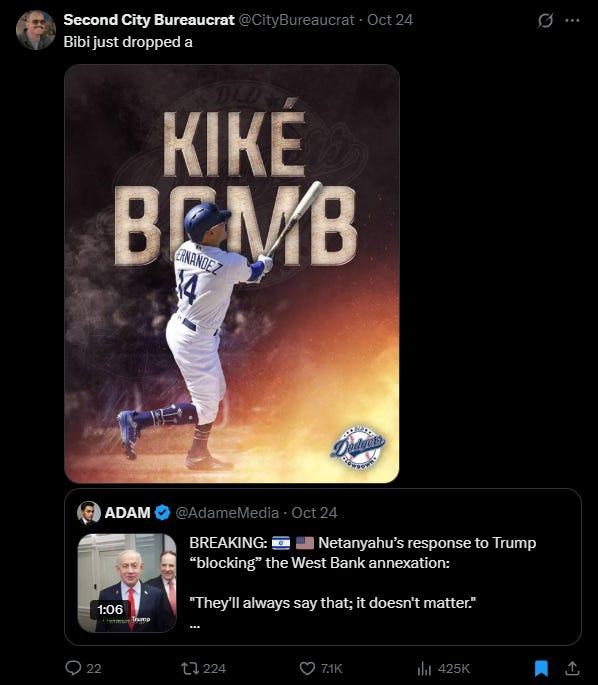This screenshot has width=598, height=685.
Task: Click the share upload icon
Action: pyautogui.click(x=572, y=668)
